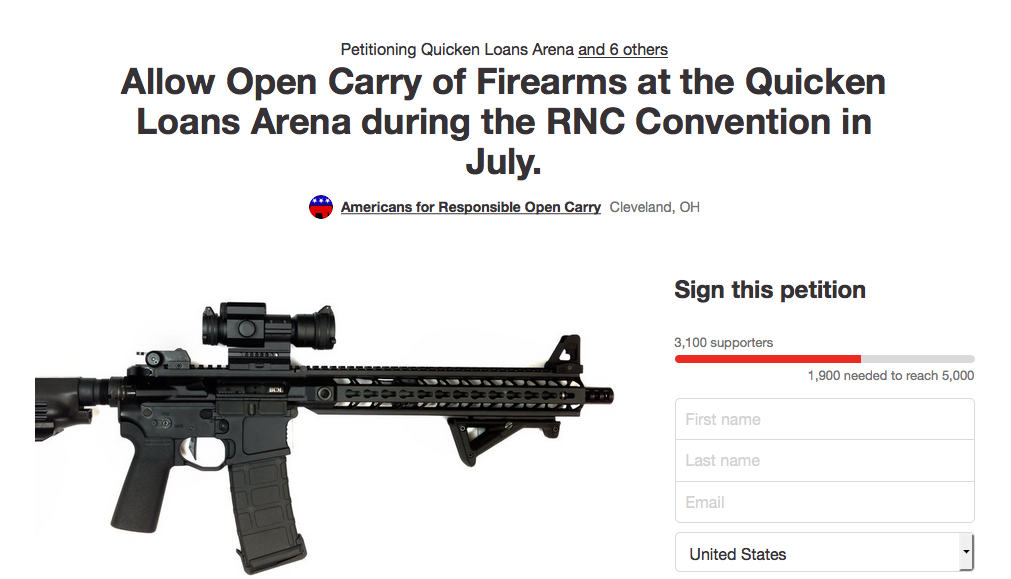Click the "Cleveland, OH" location text
1011x579 pixels.
[654, 207]
